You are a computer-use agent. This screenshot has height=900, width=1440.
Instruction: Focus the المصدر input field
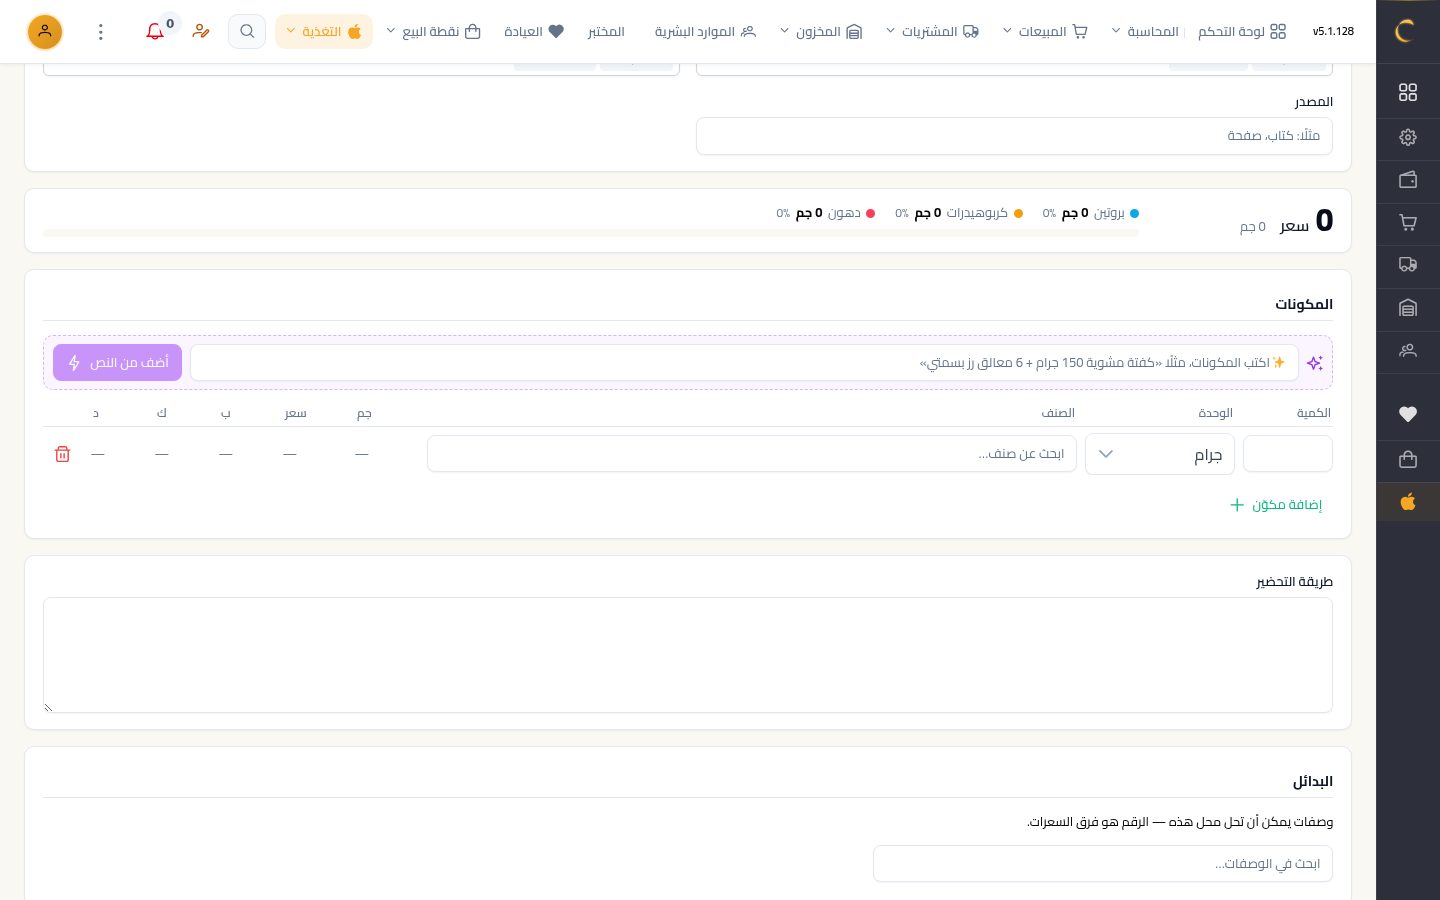click(x=1014, y=136)
